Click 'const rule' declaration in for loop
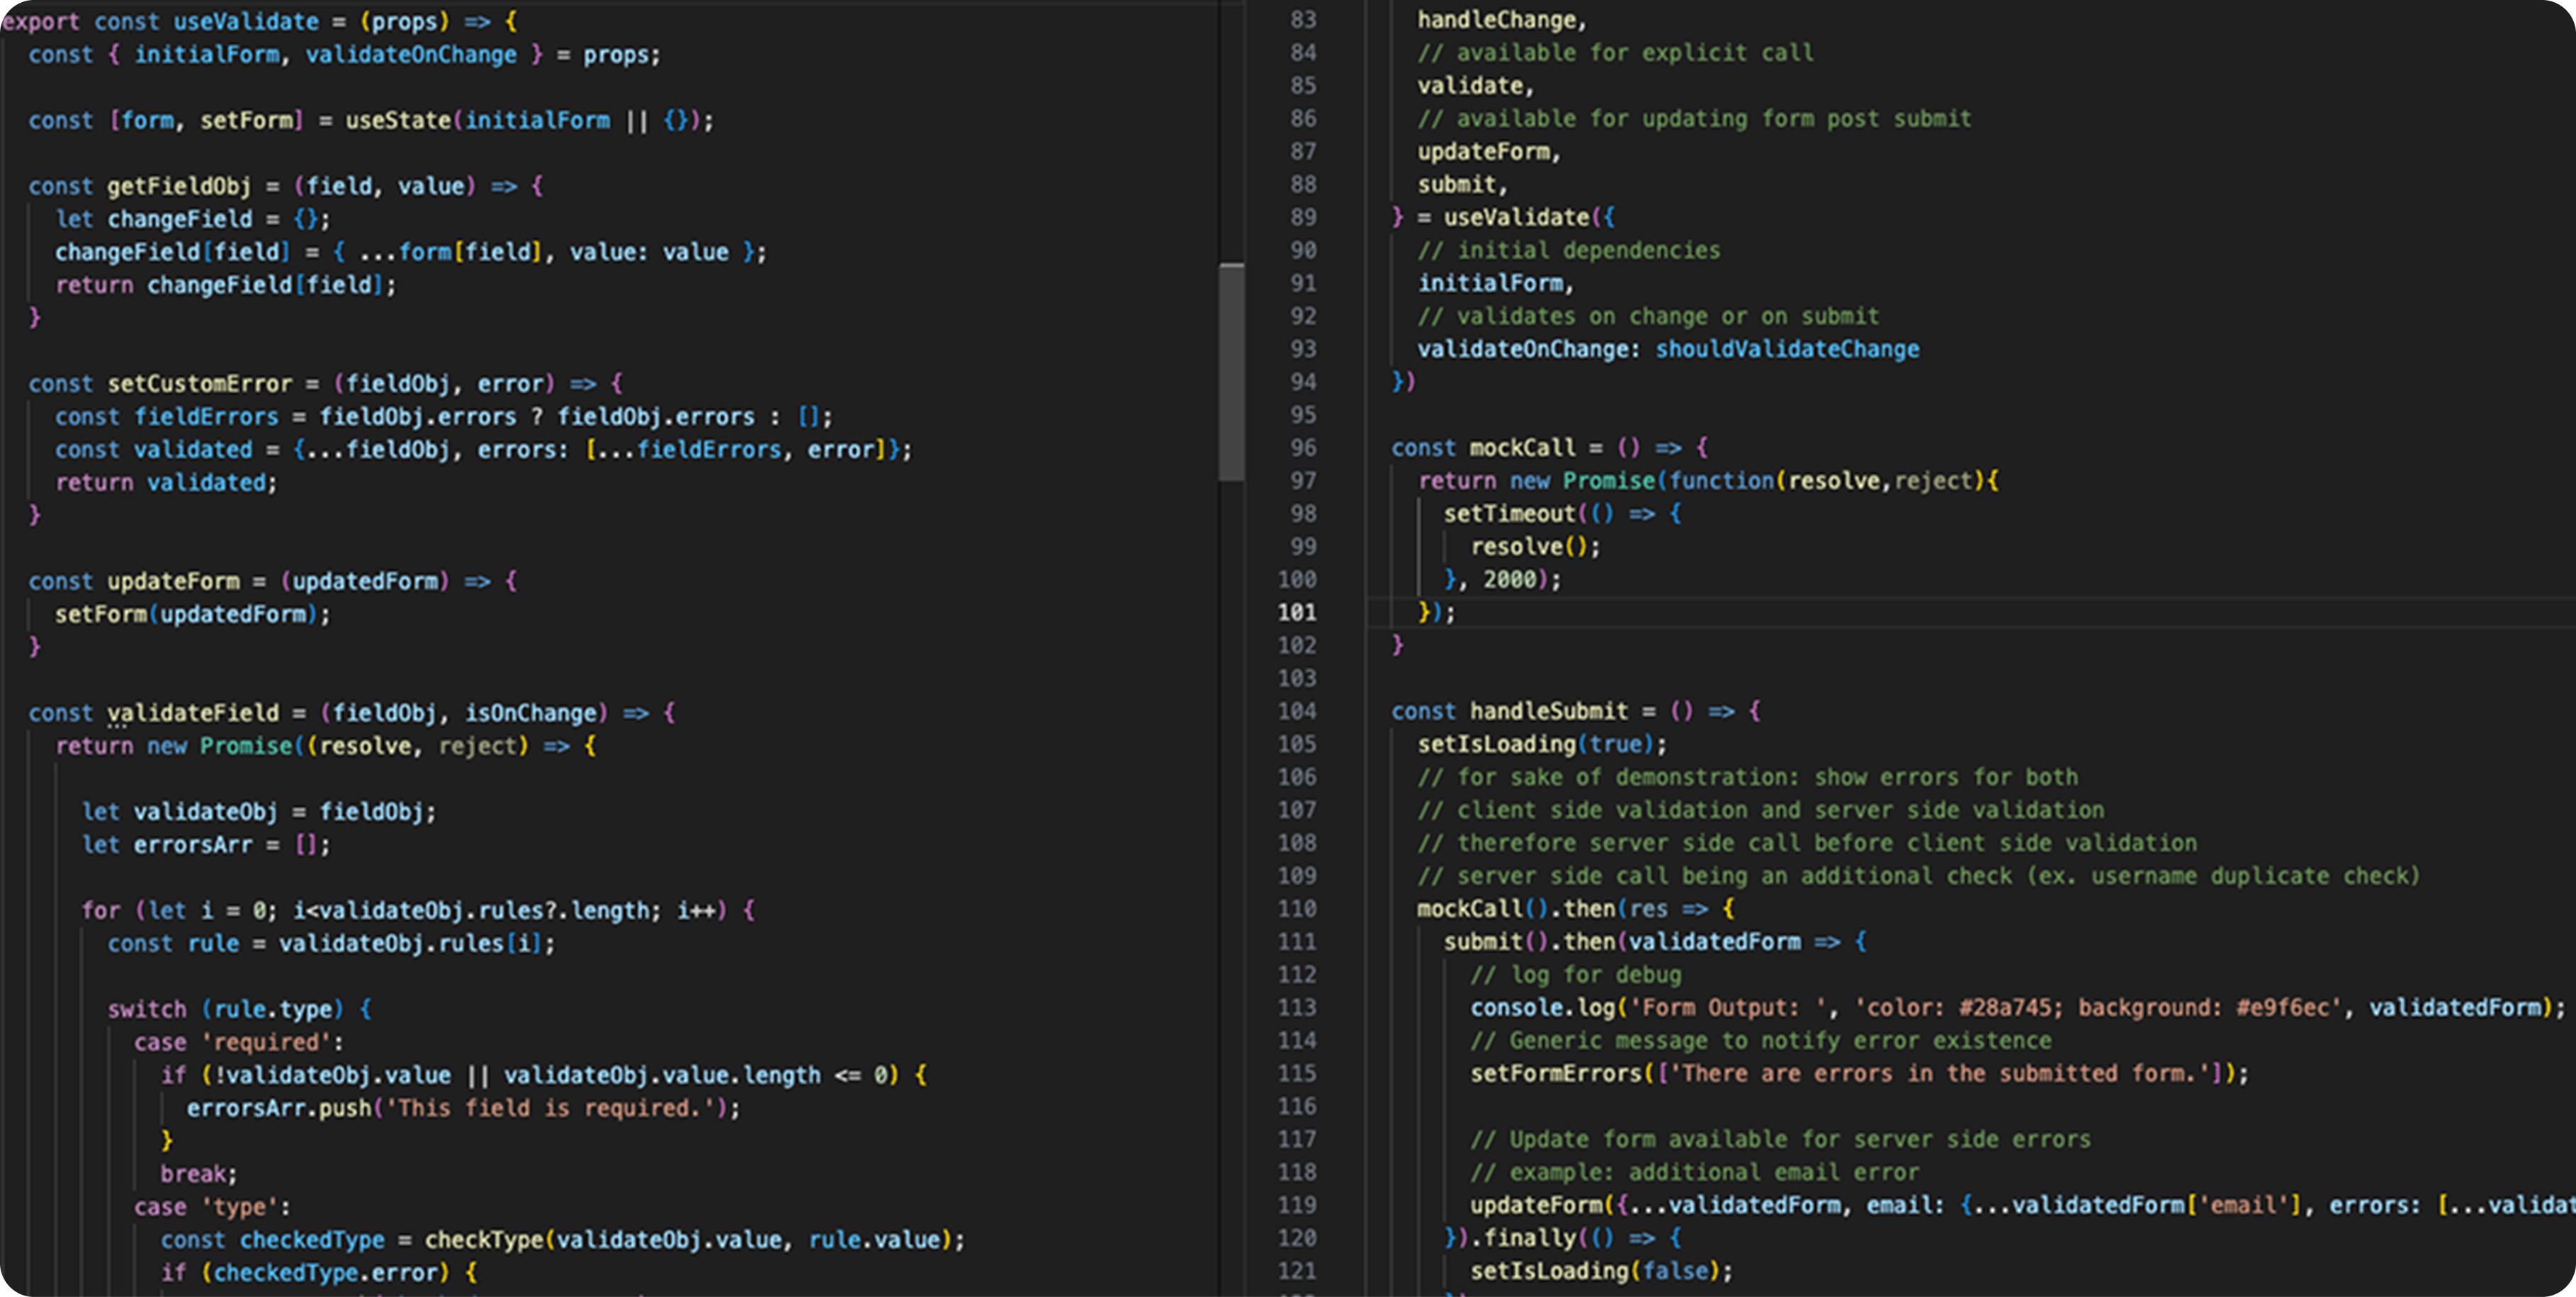Image resolution: width=2576 pixels, height=1297 pixels. (x=174, y=944)
